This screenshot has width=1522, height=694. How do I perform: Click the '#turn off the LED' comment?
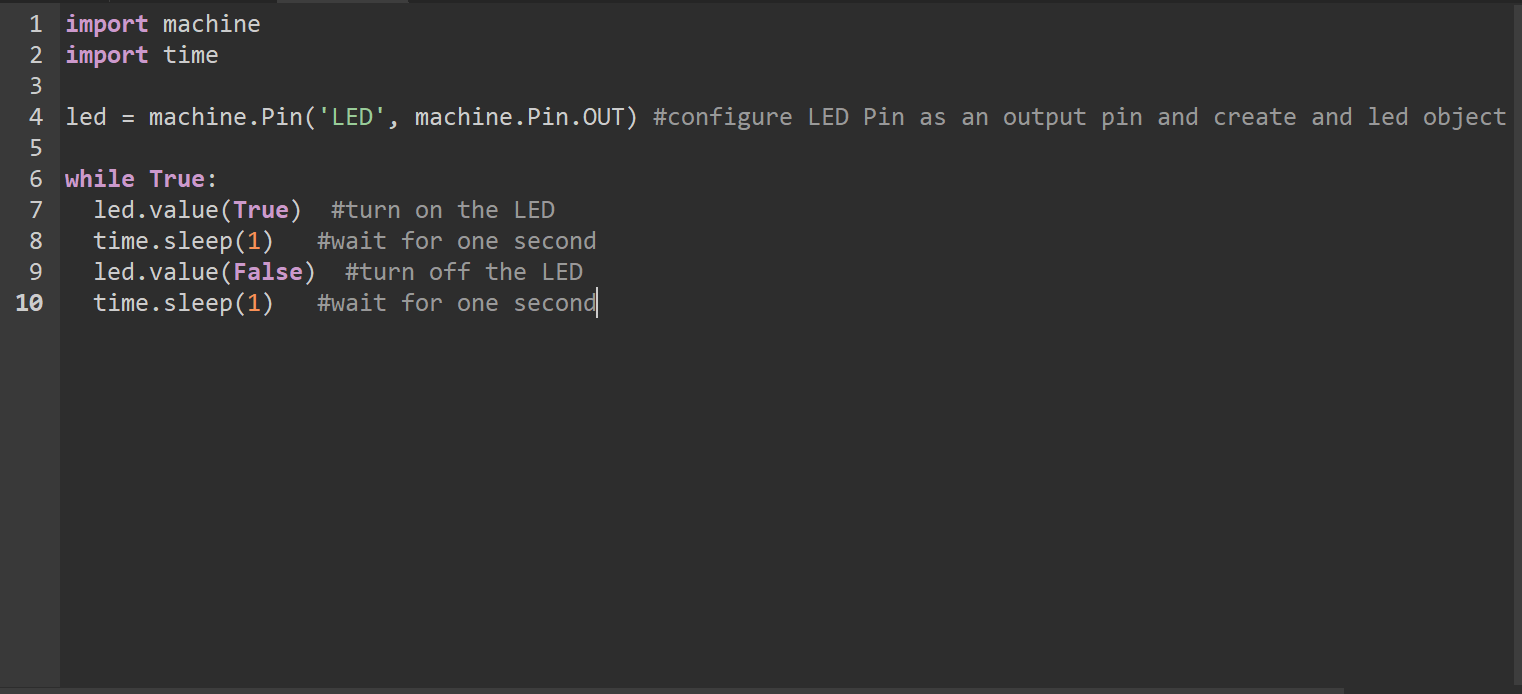pyautogui.click(x=463, y=272)
